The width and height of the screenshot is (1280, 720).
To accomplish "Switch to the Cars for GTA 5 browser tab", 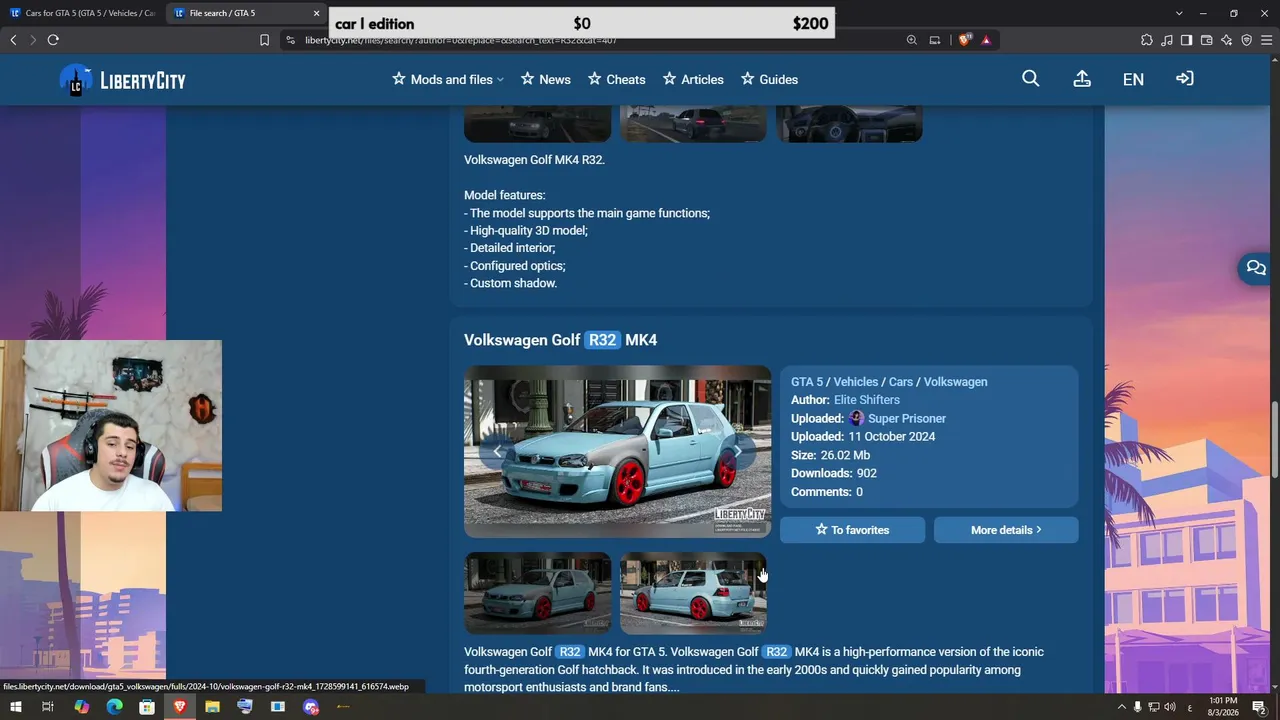I will [82, 13].
